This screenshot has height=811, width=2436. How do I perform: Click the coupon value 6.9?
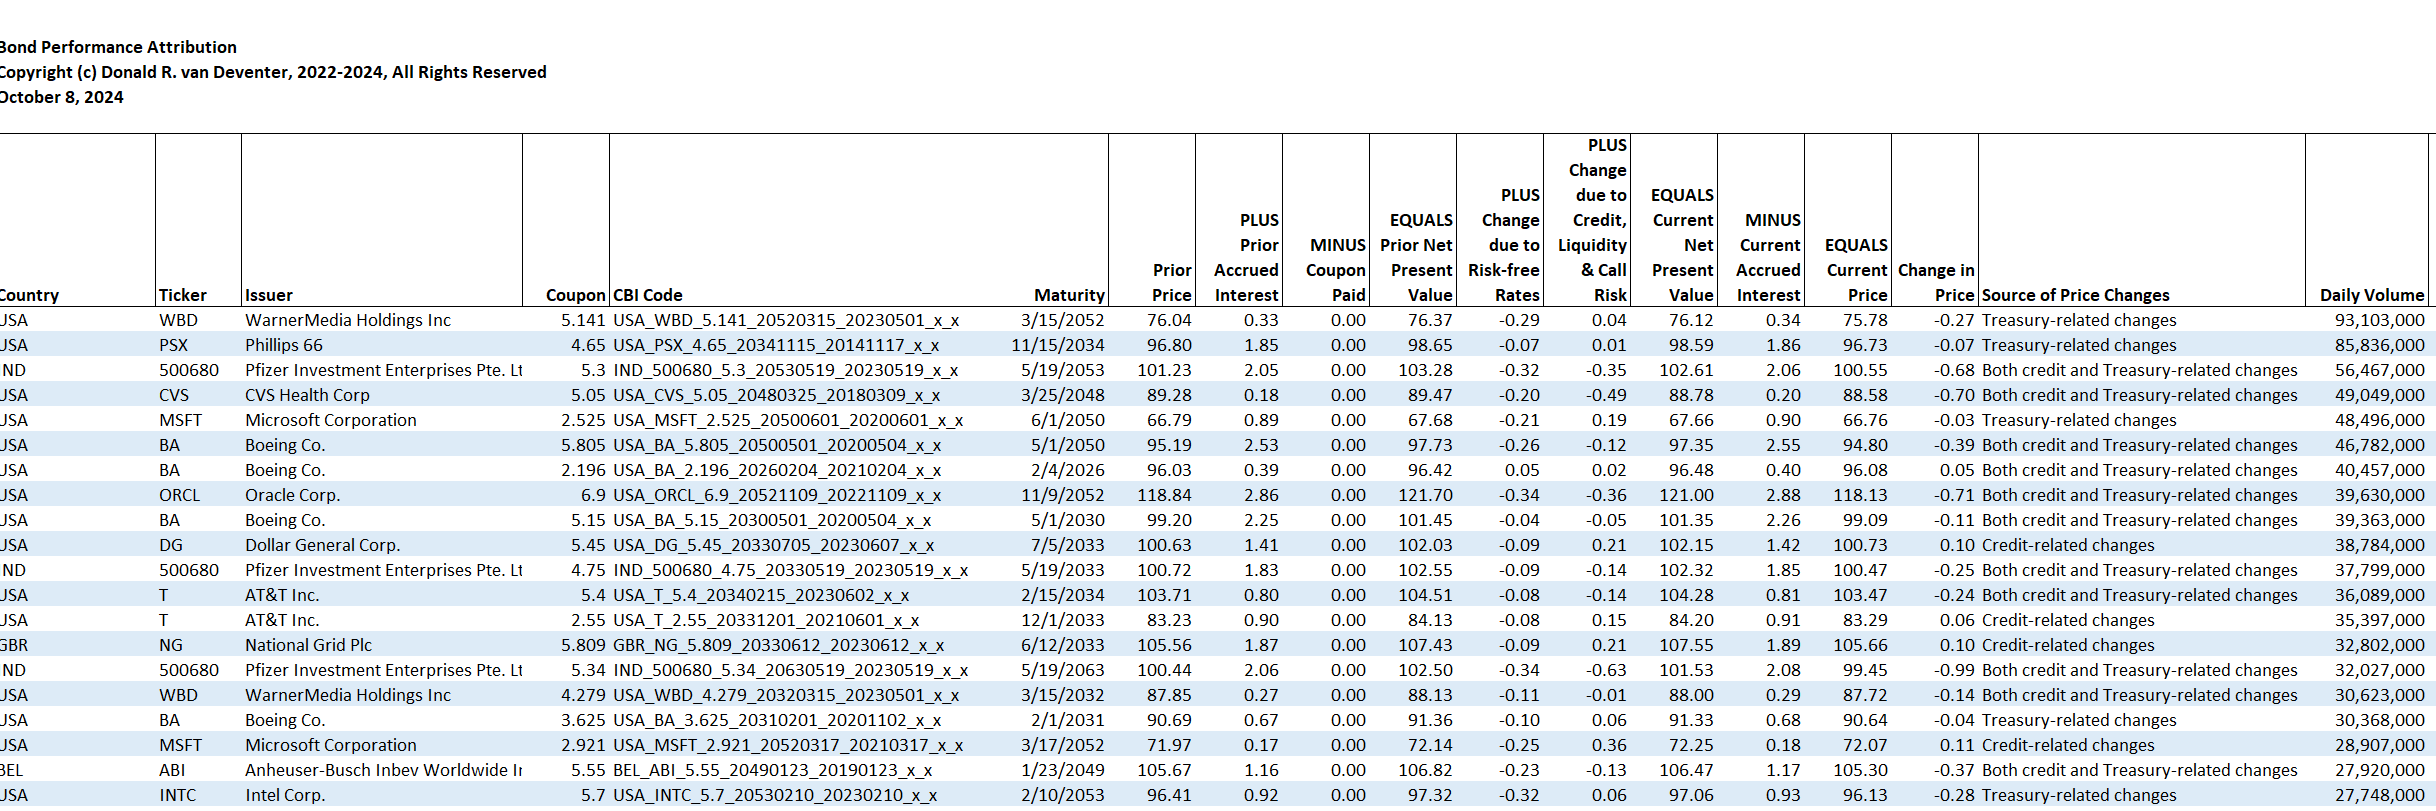coord(593,495)
